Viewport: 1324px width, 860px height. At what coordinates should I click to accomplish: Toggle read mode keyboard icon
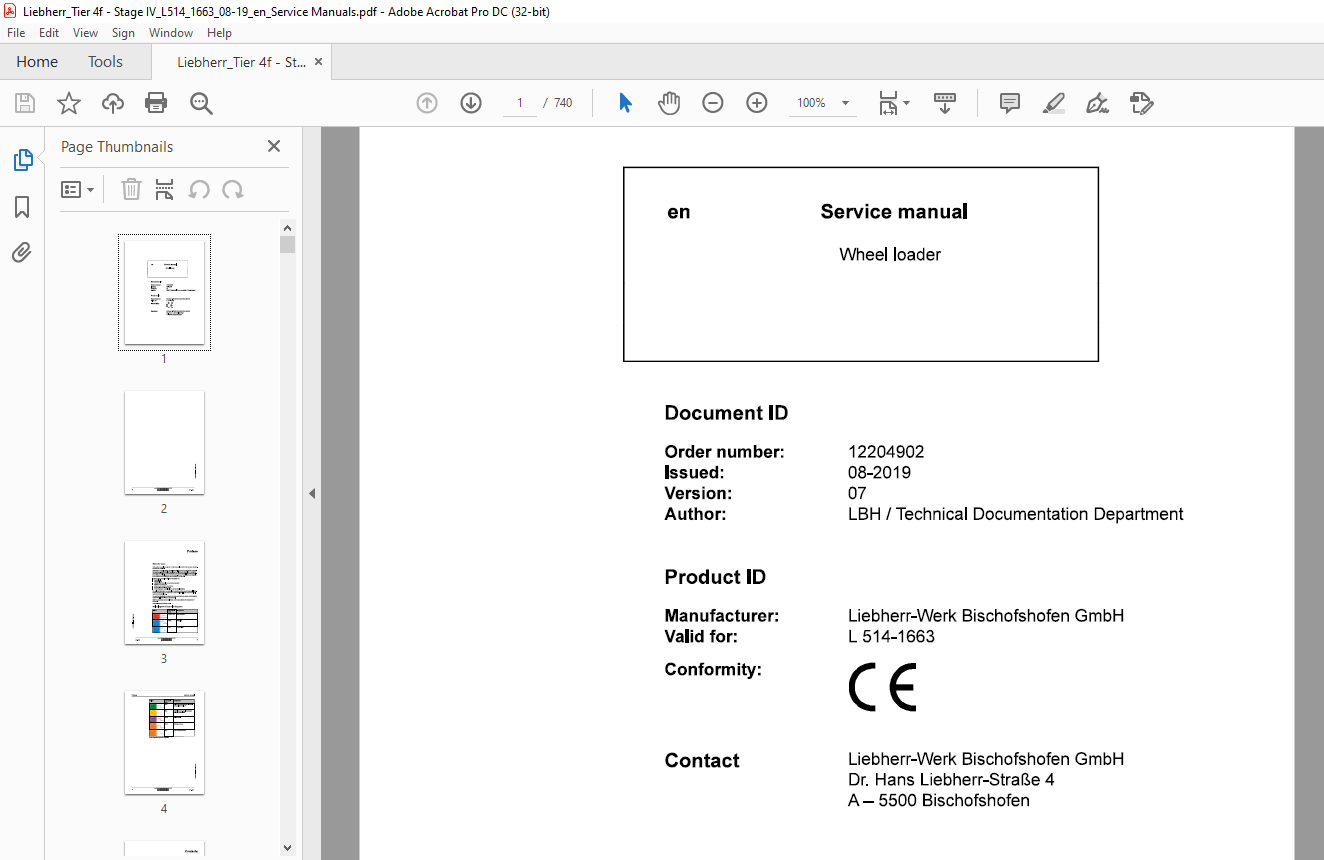(945, 103)
